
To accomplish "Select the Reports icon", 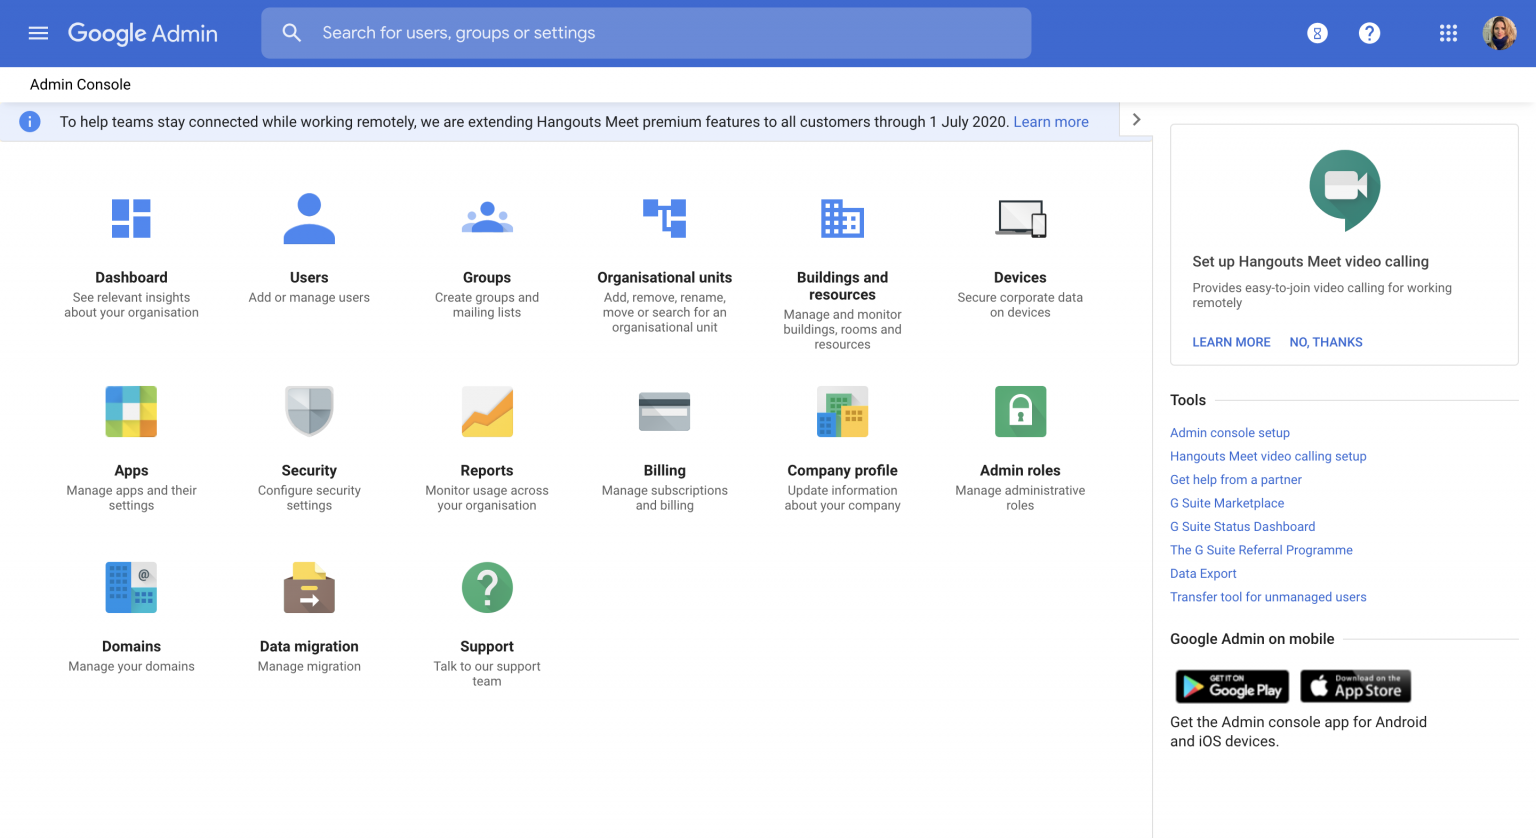I will click(487, 411).
